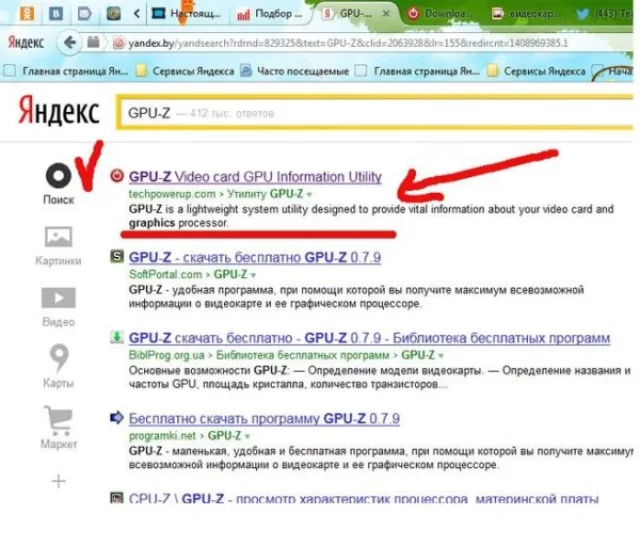Viewport: 640px width, 546px height.
Task: Switch to the Настоящ... tab
Action: 187,14
